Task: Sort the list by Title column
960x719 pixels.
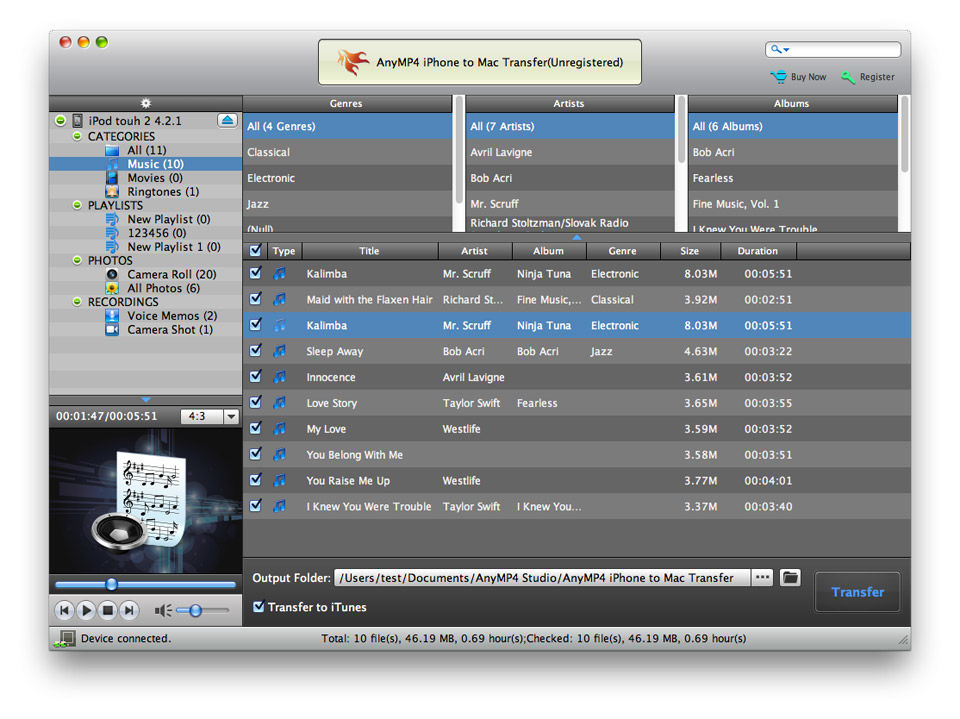Action: pyautogui.click(x=369, y=251)
